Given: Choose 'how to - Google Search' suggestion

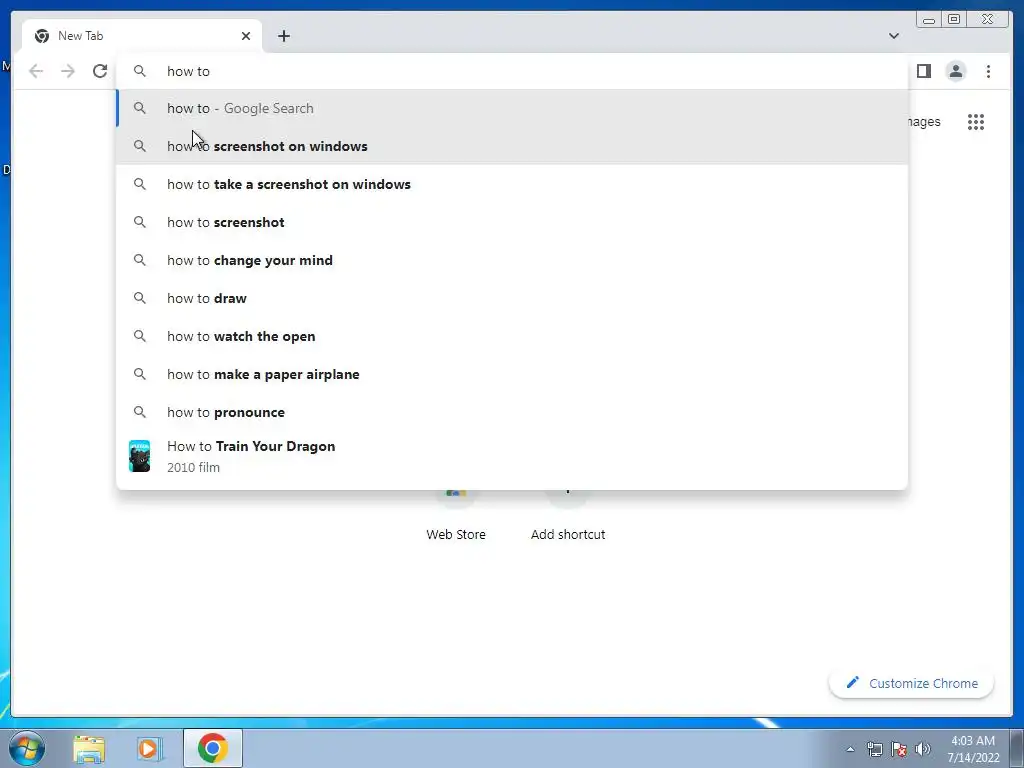Looking at the screenshot, I should (512, 108).
